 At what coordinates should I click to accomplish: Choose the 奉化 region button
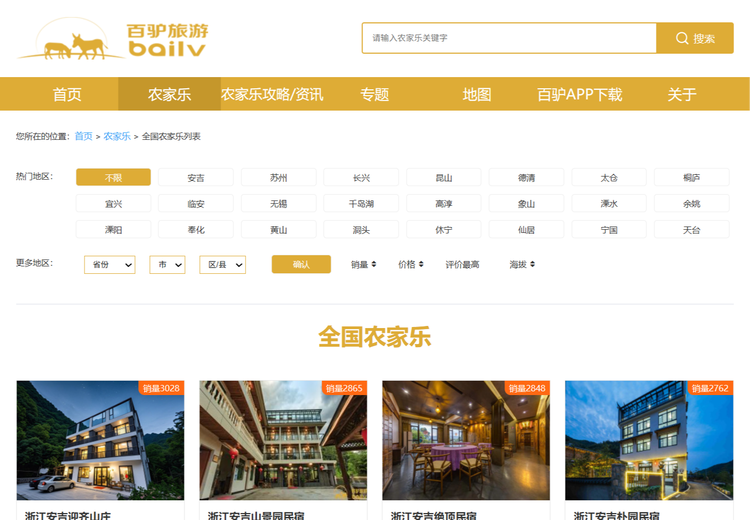[196, 230]
